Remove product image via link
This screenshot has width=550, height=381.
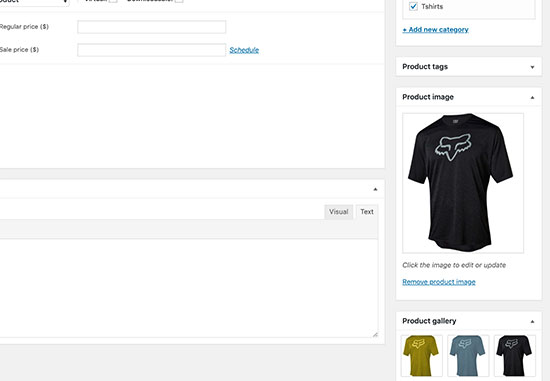pyautogui.click(x=439, y=282)
